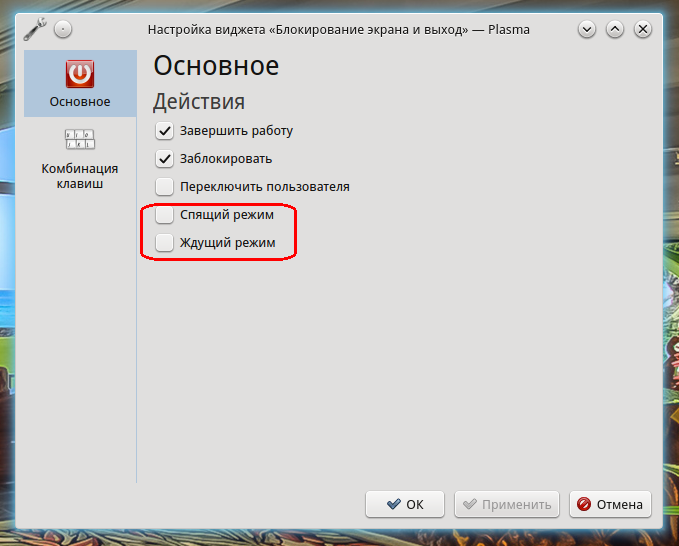
Task: Confirm with the OK button
Action: point(405,504)
